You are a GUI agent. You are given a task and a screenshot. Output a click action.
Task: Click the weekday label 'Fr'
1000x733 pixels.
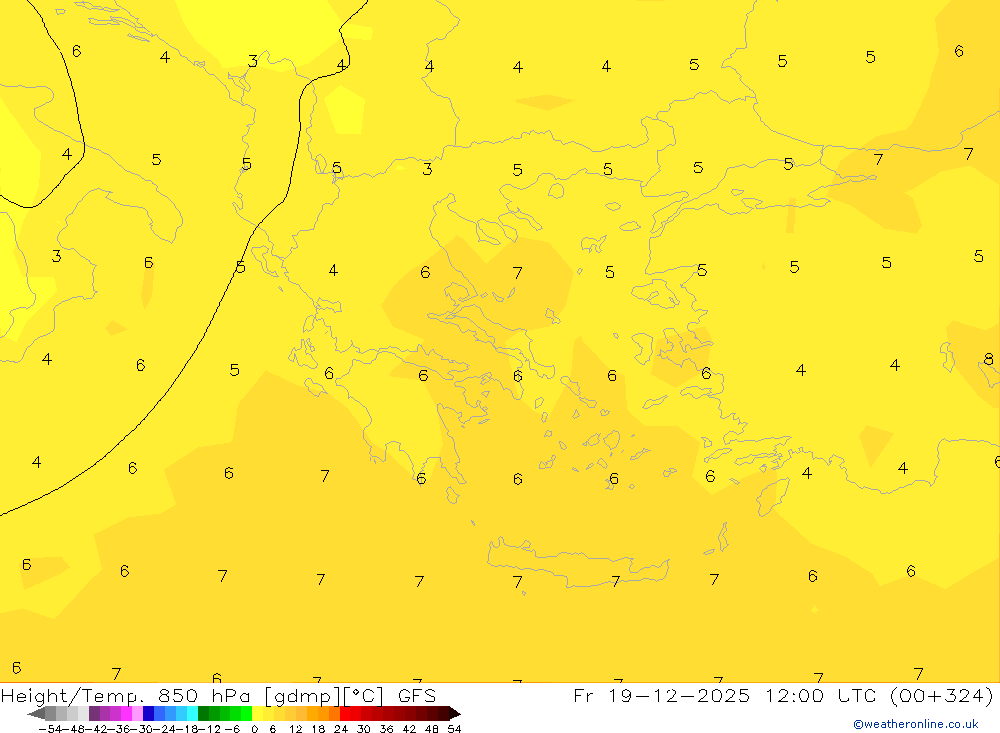click(x=584, y=695)
